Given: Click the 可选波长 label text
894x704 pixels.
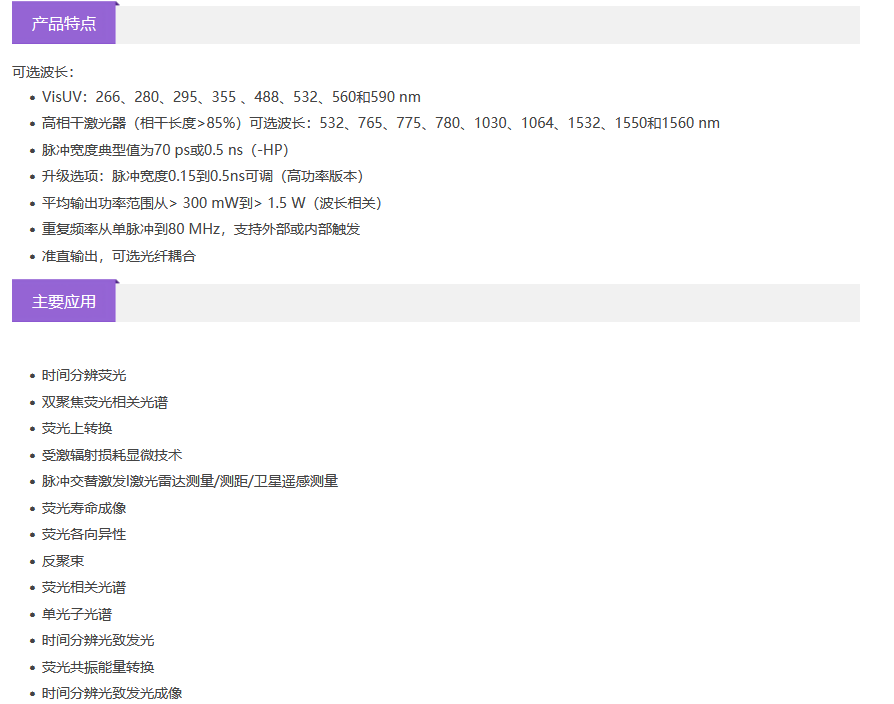Looking at the screenshot, I should tap(43, 72).
